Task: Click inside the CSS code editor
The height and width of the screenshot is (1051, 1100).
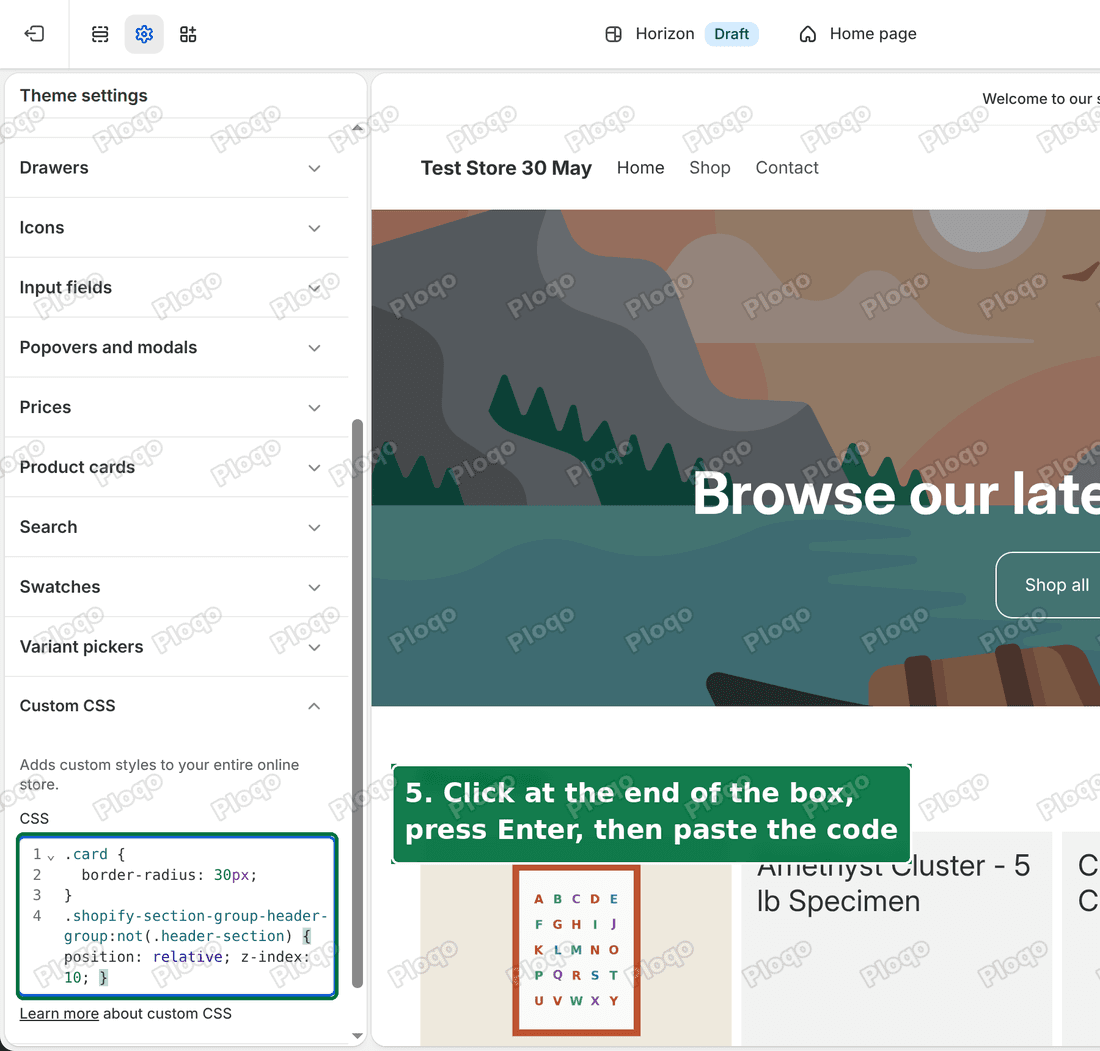Action: 177,916
